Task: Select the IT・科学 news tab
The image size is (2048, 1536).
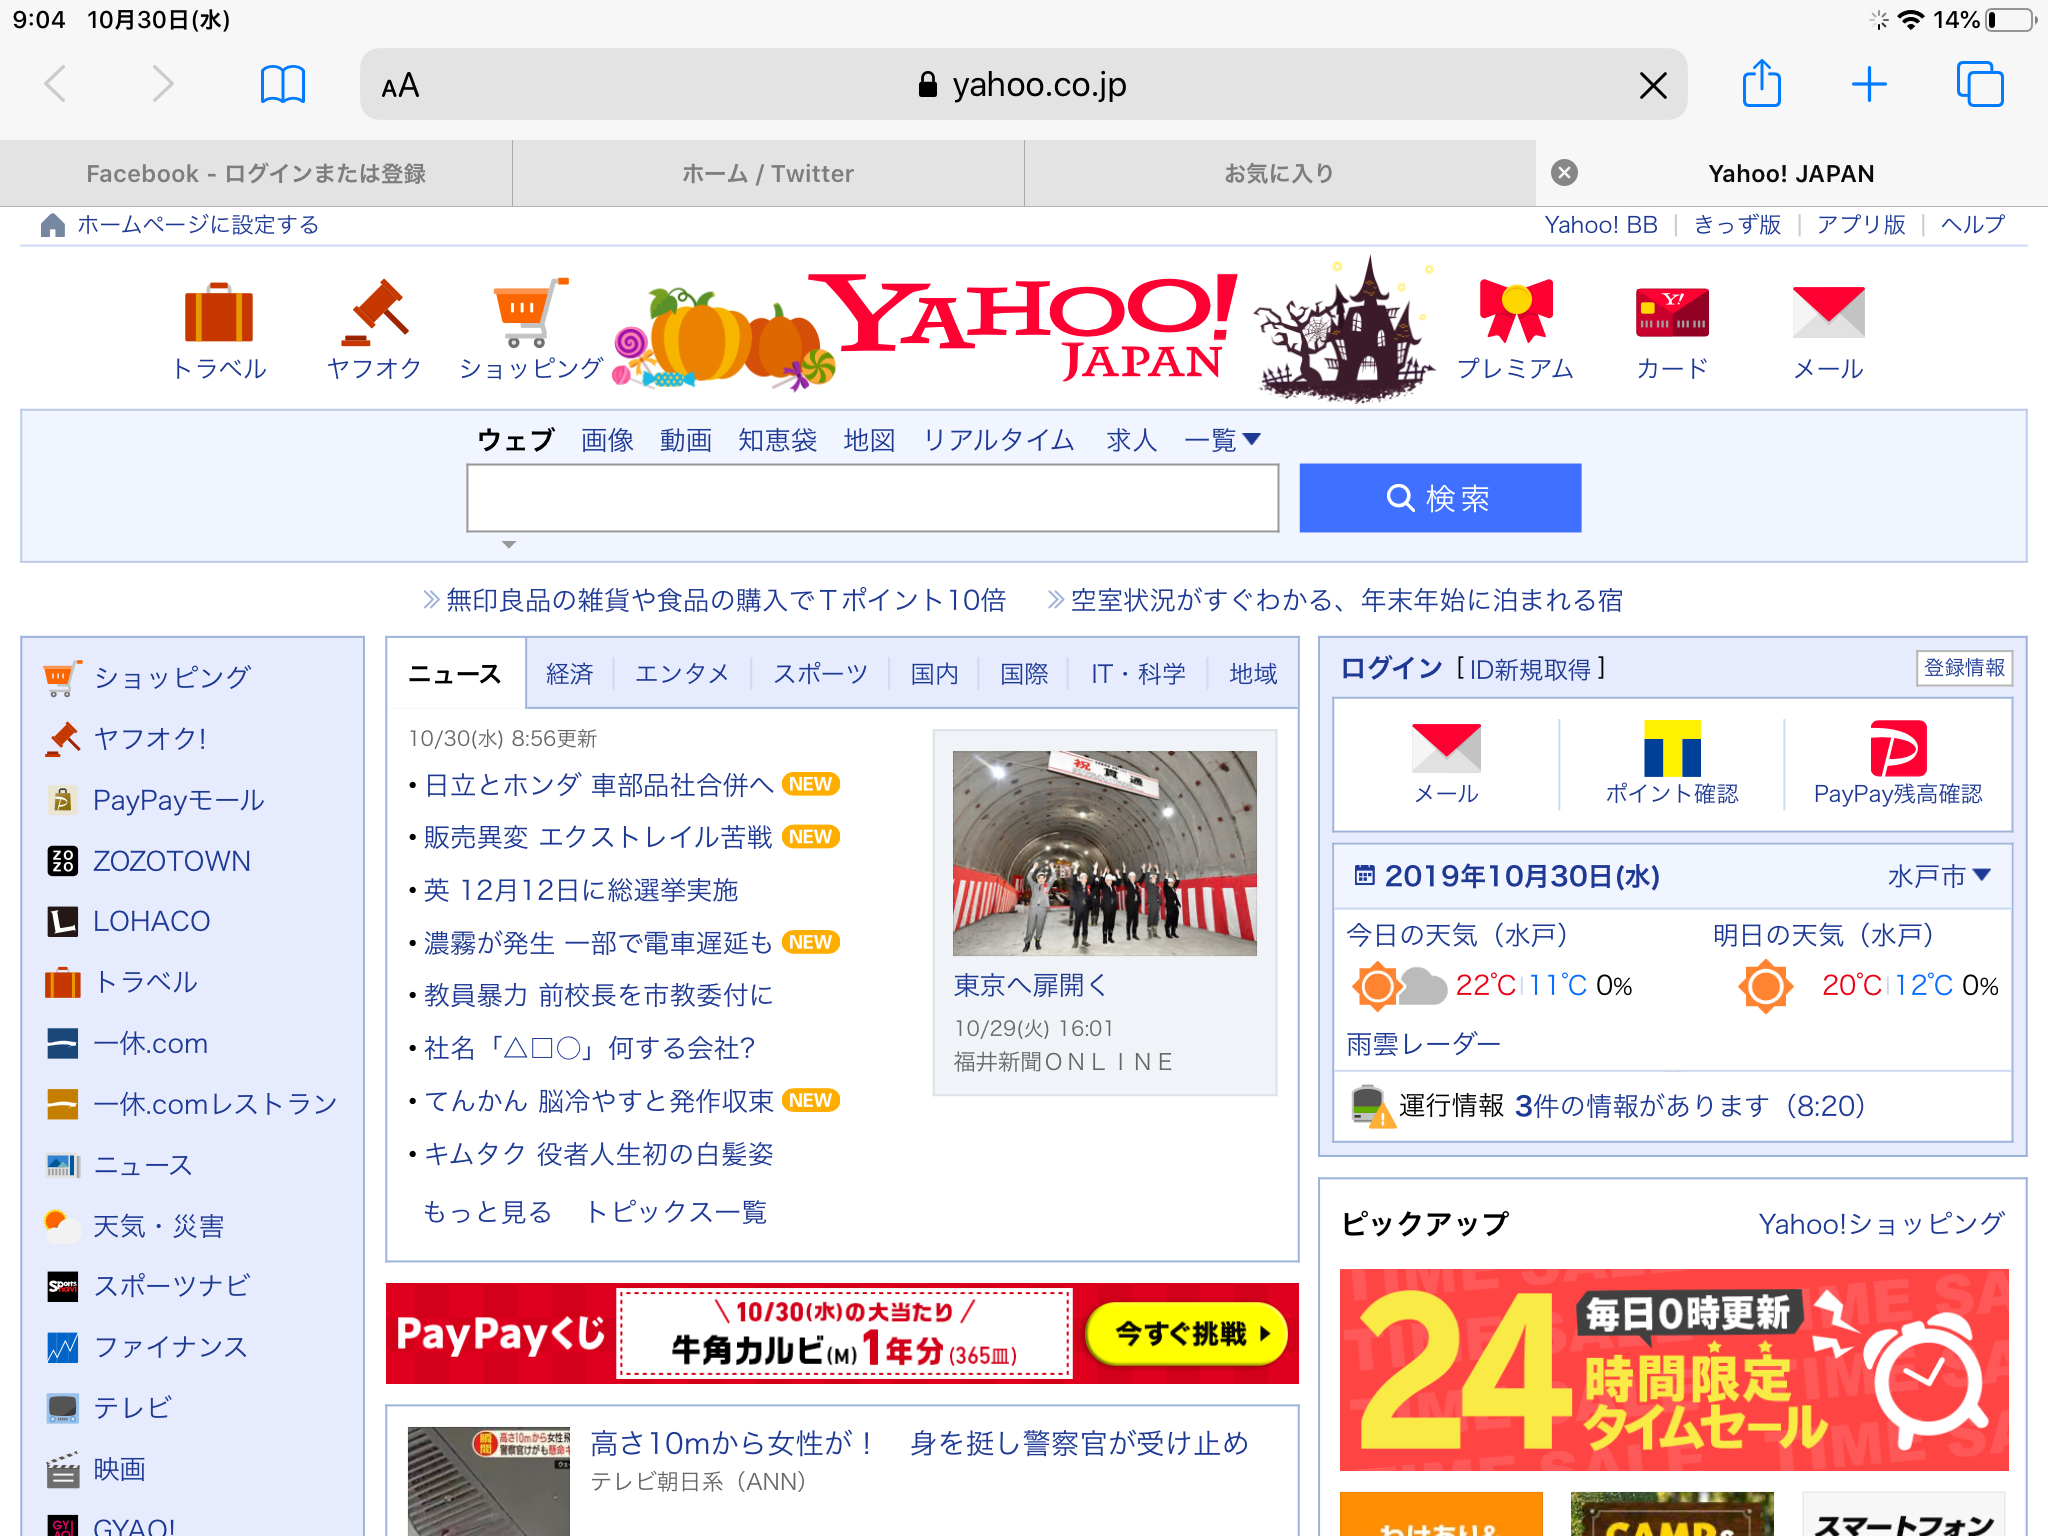Action: (x=1138, y=674)
